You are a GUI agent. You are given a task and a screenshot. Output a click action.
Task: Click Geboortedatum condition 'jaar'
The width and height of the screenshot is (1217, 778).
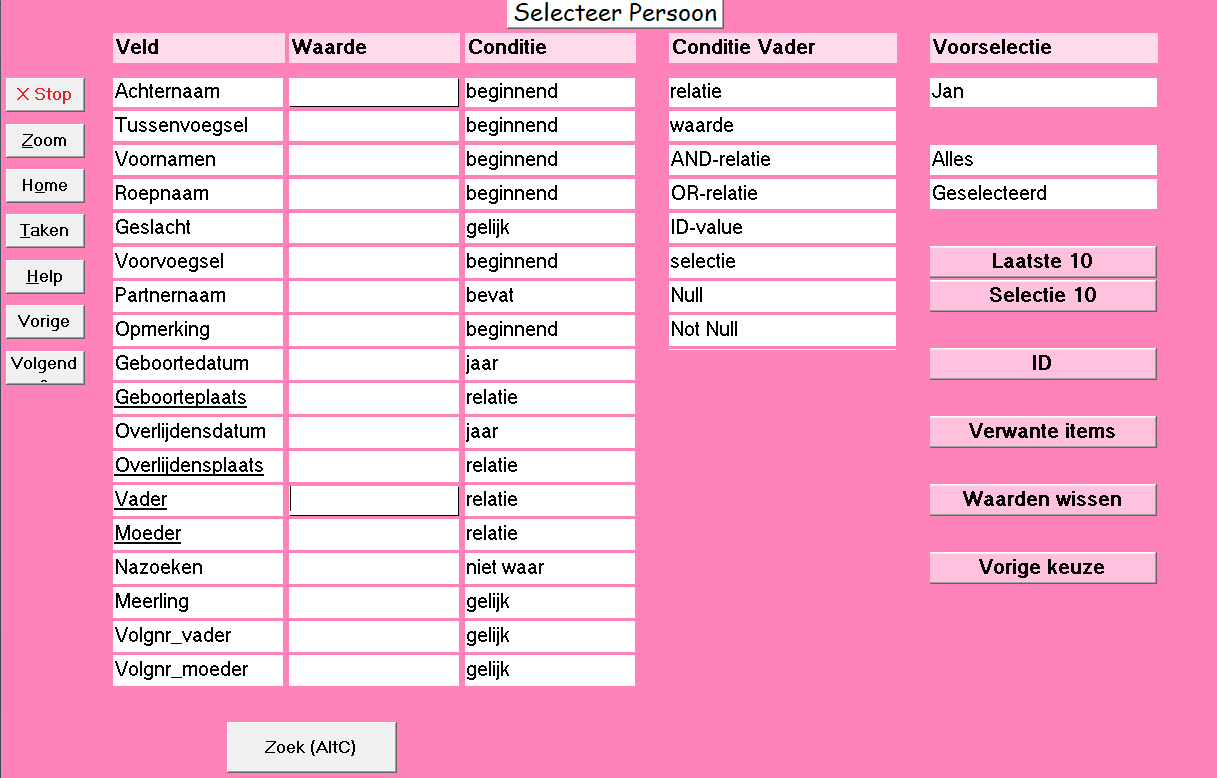click(x=550, y=364)
